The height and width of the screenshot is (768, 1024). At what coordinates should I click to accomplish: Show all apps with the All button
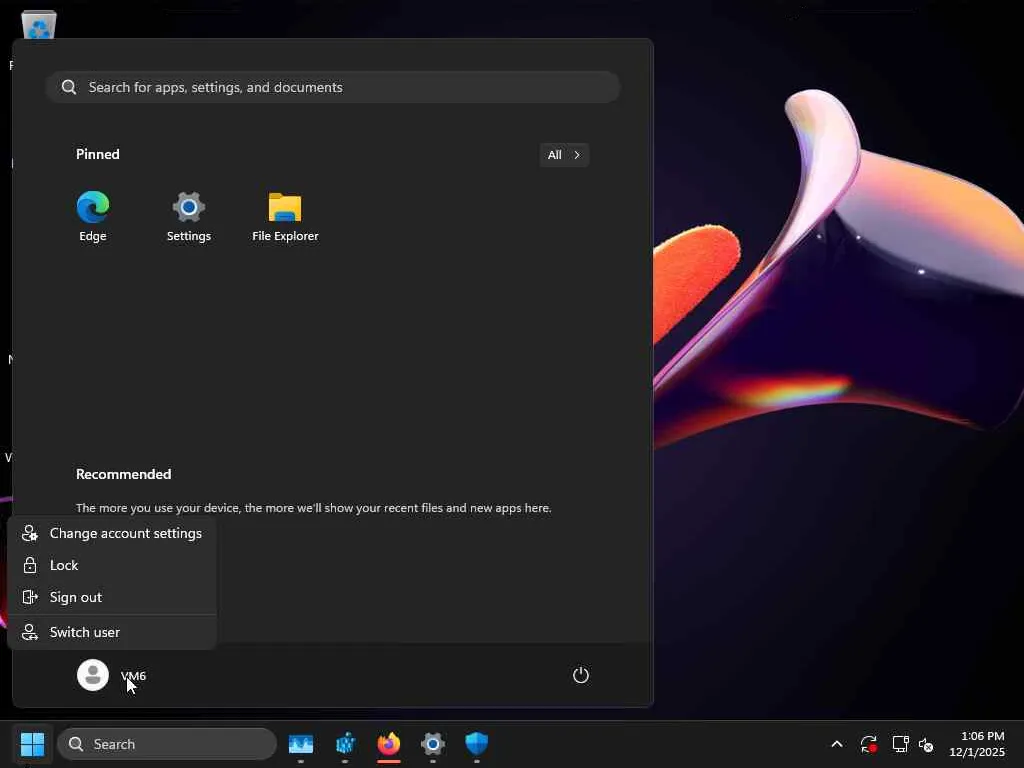pyautogui.click(x=564, y=155)
